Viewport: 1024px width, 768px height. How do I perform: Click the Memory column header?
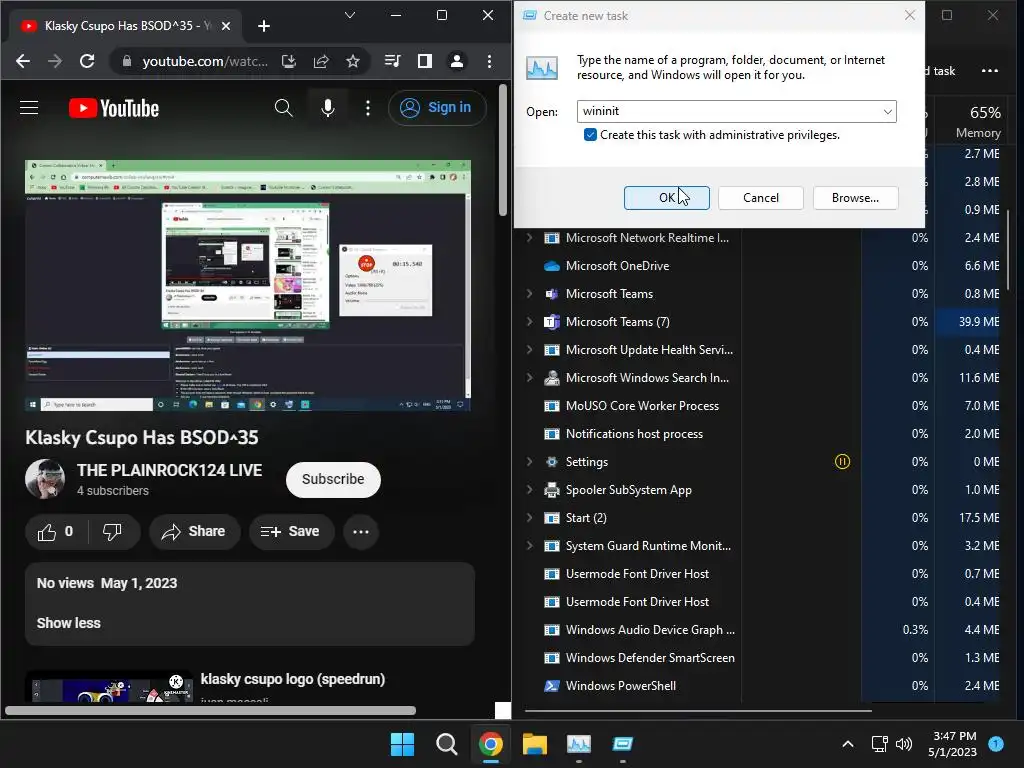[x=974, y=121]
